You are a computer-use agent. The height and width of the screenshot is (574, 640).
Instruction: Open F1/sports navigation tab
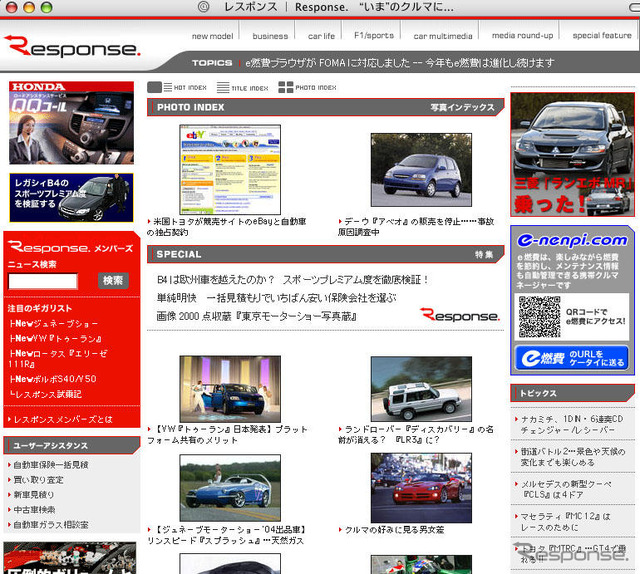374,36
